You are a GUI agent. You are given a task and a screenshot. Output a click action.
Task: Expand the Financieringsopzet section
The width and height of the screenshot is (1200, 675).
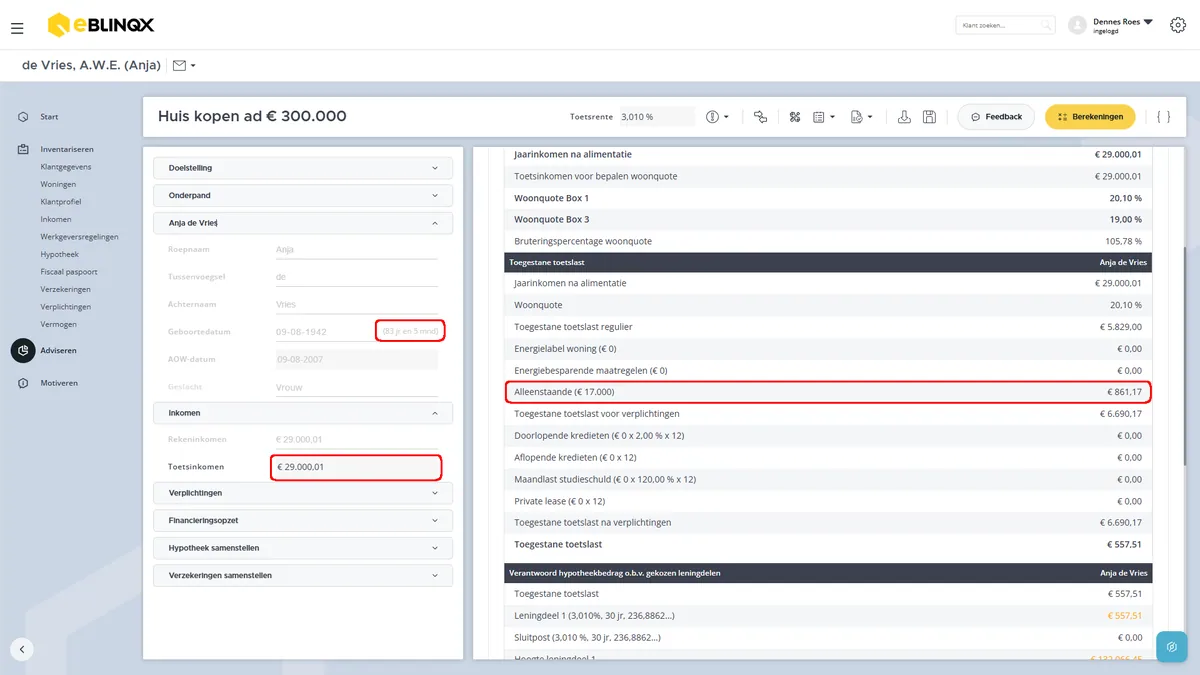click(303, 521)
